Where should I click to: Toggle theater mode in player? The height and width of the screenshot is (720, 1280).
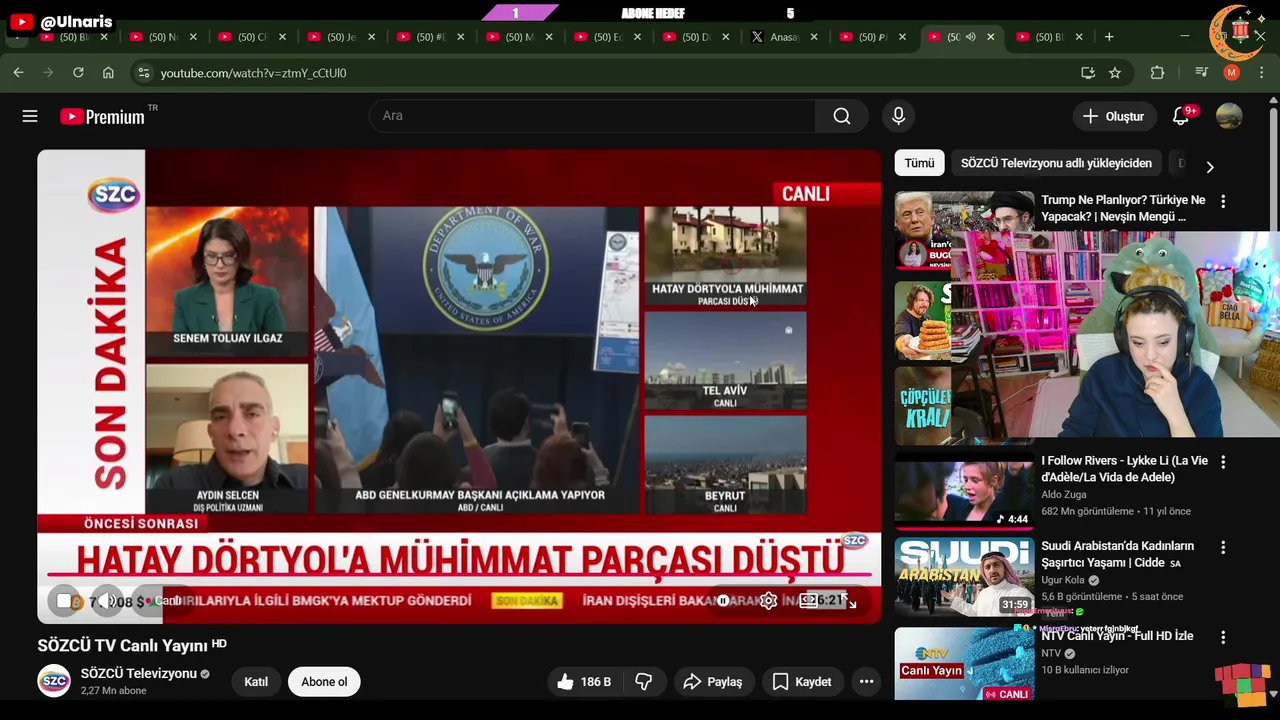pyautogui.click(x=810, y=601)
